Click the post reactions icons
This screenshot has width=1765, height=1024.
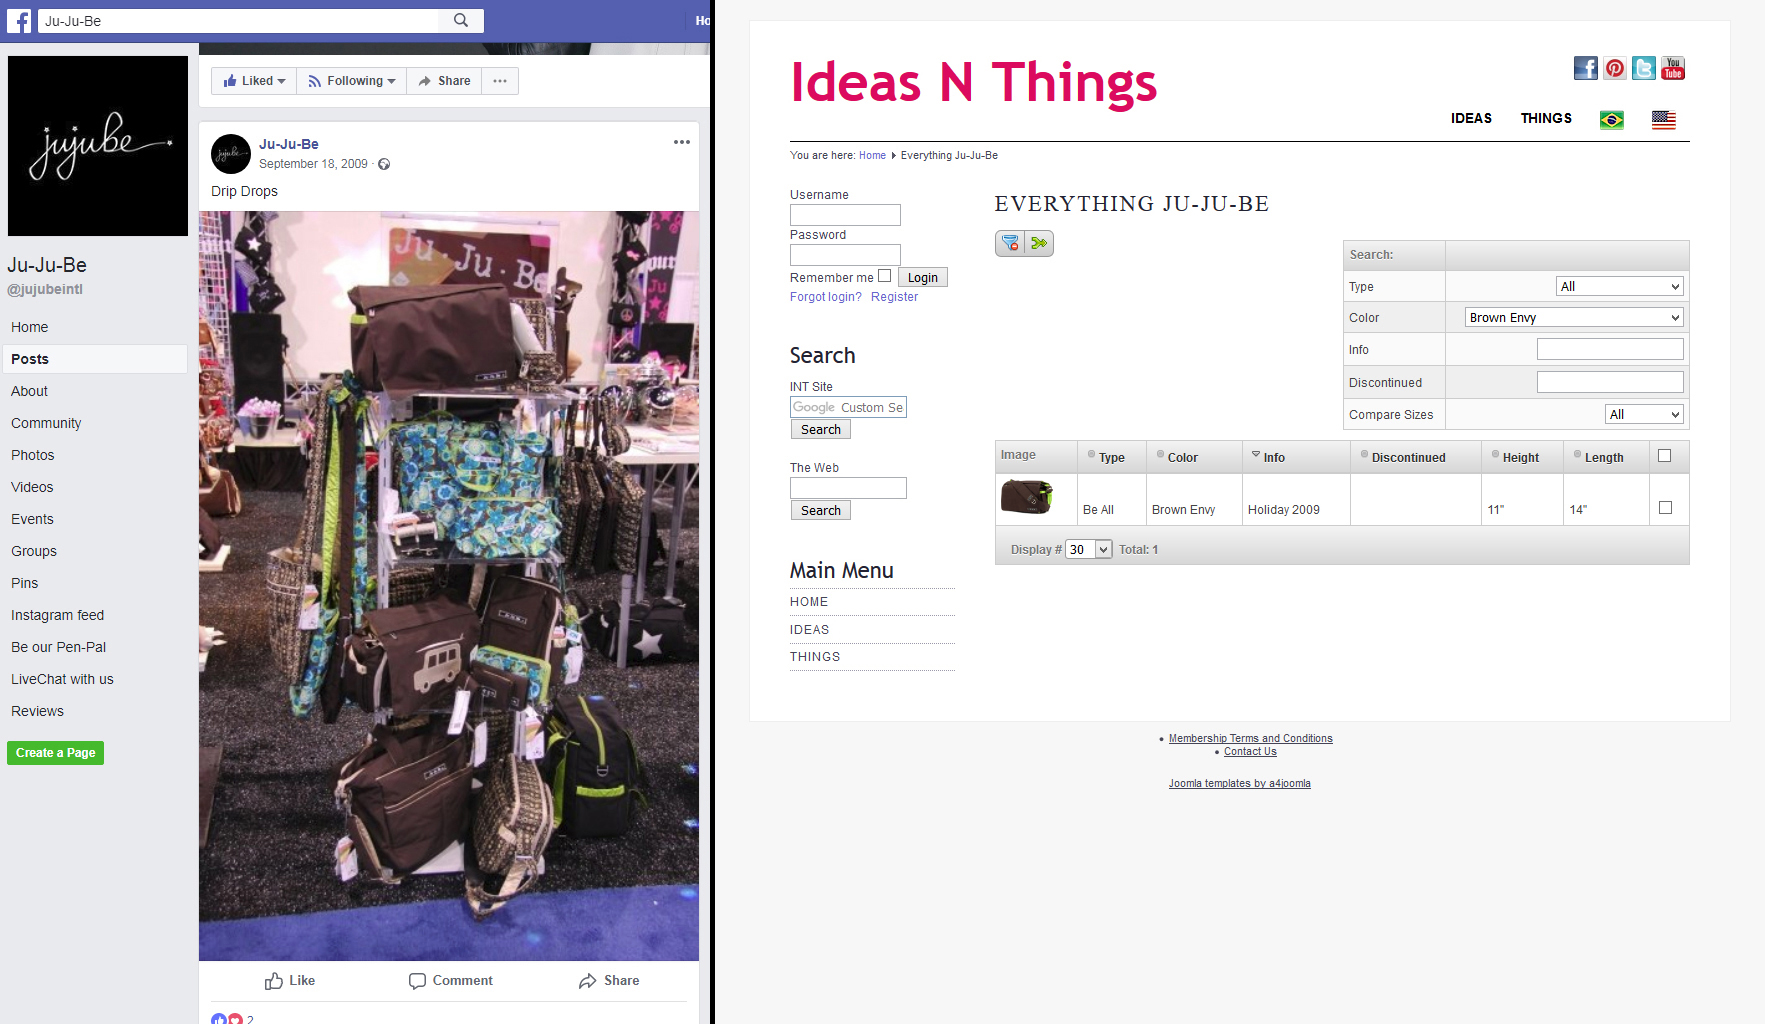point(227,1019)
